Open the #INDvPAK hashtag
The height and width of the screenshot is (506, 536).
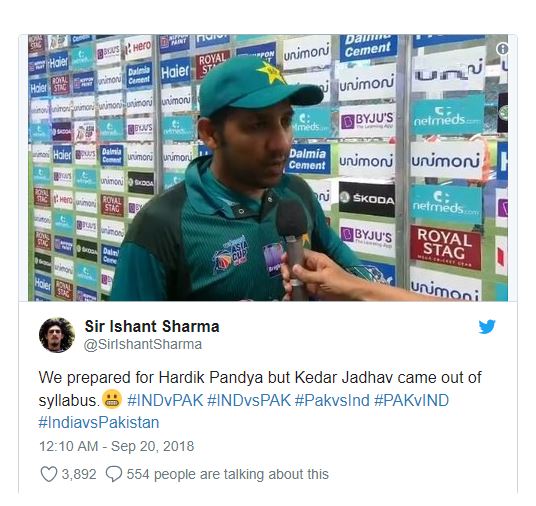point(165,400)
